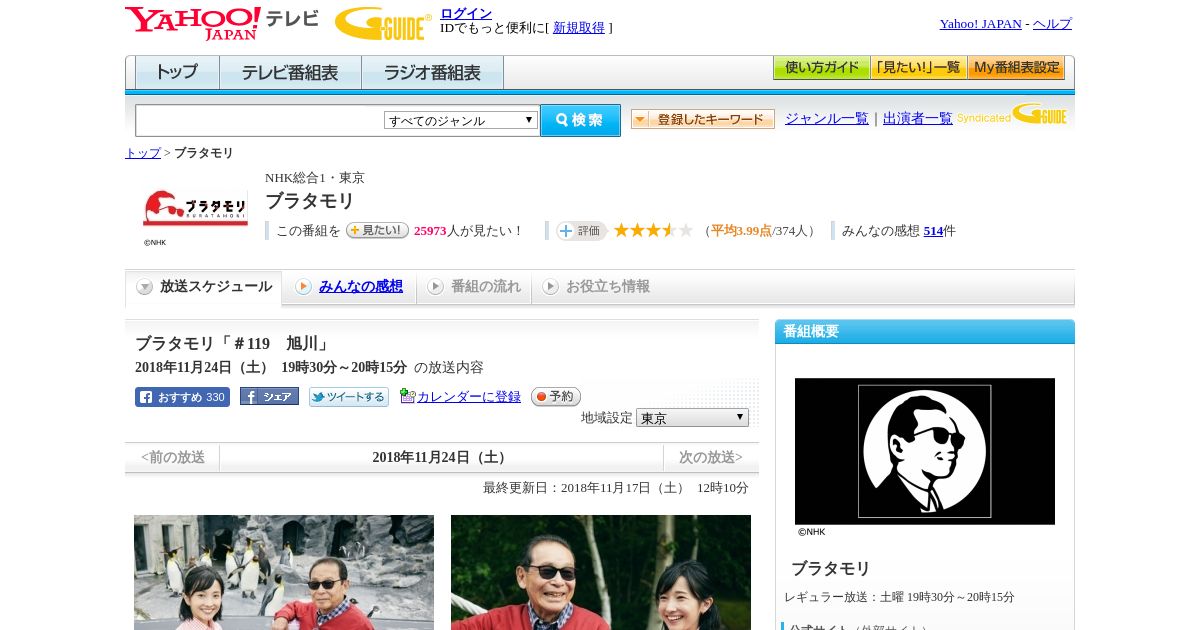Viewport: 1200px width, 630px height.
Task: Open the Yahoo! JAPAN link
Action: coord(980,24)
